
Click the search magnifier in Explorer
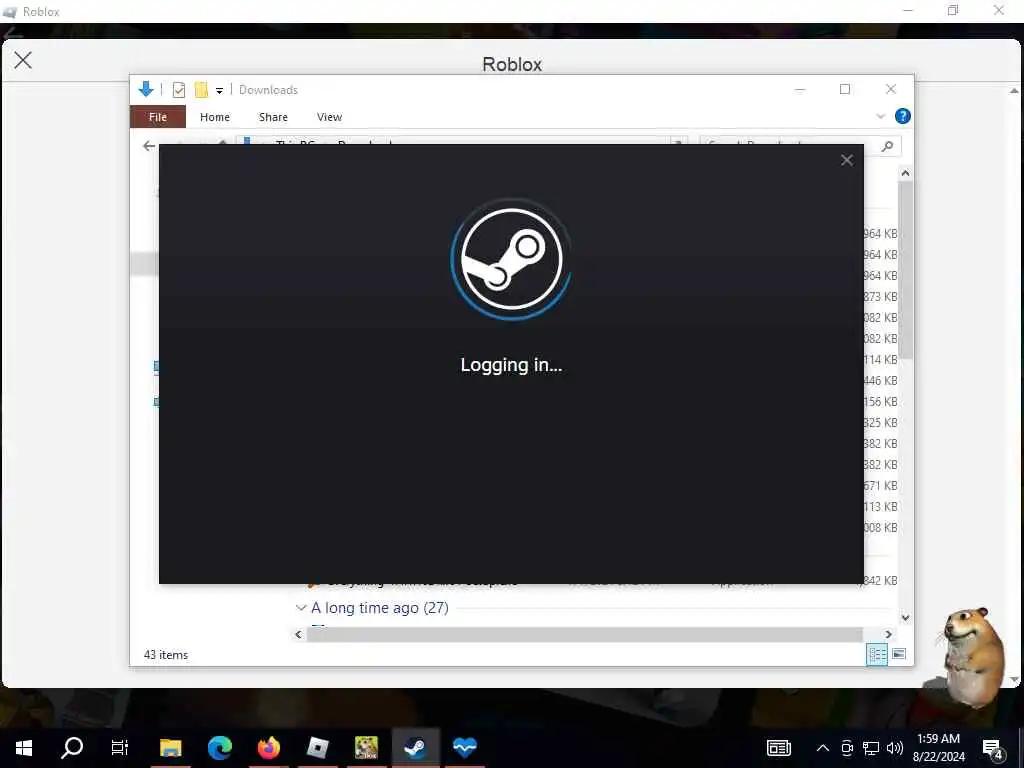click(x=887, y=146)
